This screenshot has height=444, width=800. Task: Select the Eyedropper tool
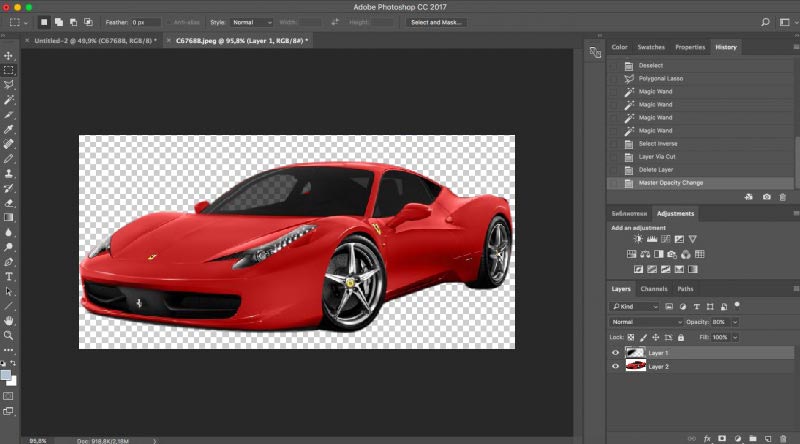pyautogui.click(x=9, y=129)
